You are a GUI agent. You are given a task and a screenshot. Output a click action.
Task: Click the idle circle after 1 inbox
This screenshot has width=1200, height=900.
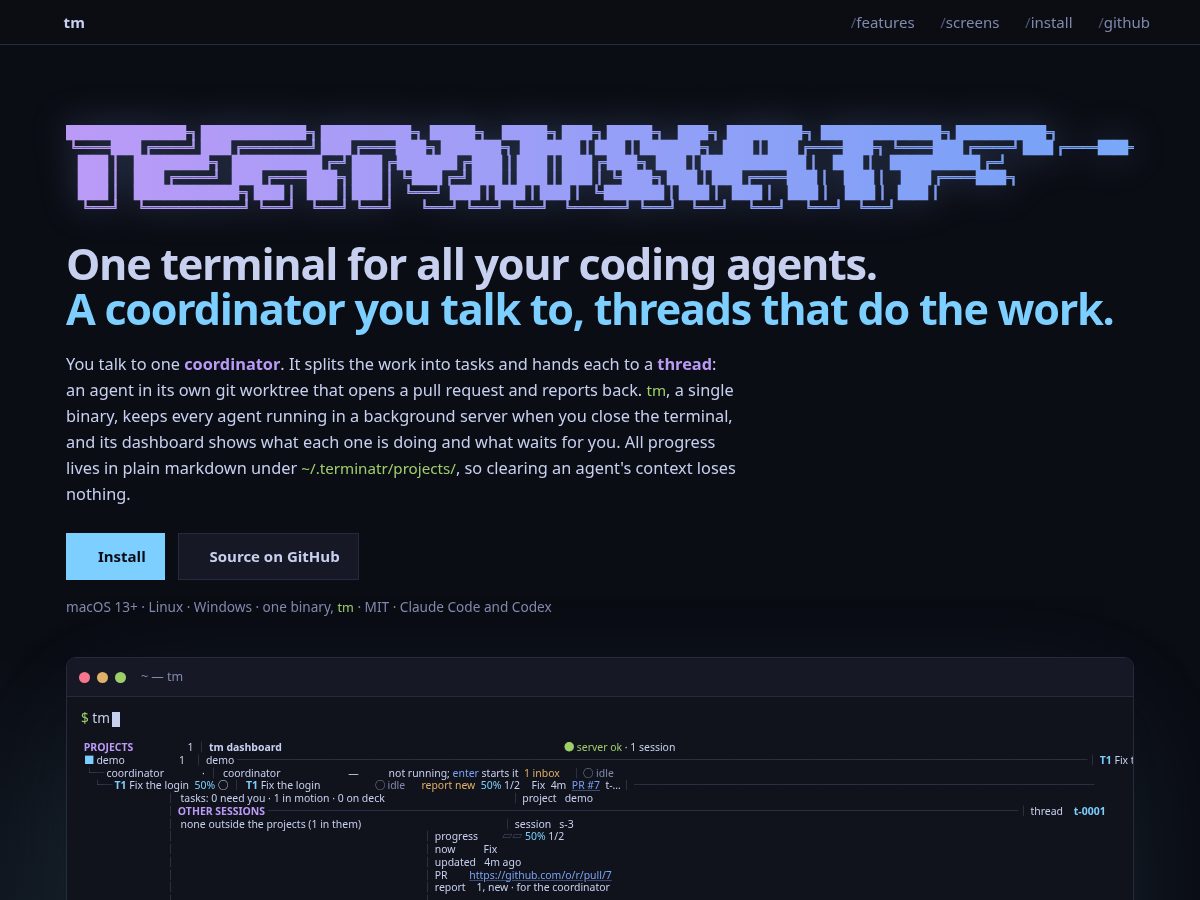[588, 773]
